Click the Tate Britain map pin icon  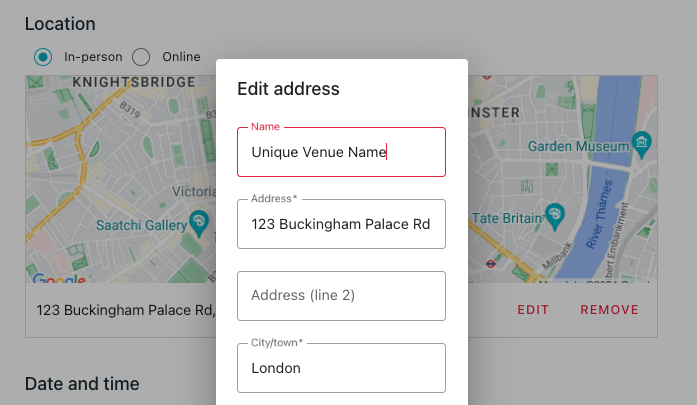(554, 216)
